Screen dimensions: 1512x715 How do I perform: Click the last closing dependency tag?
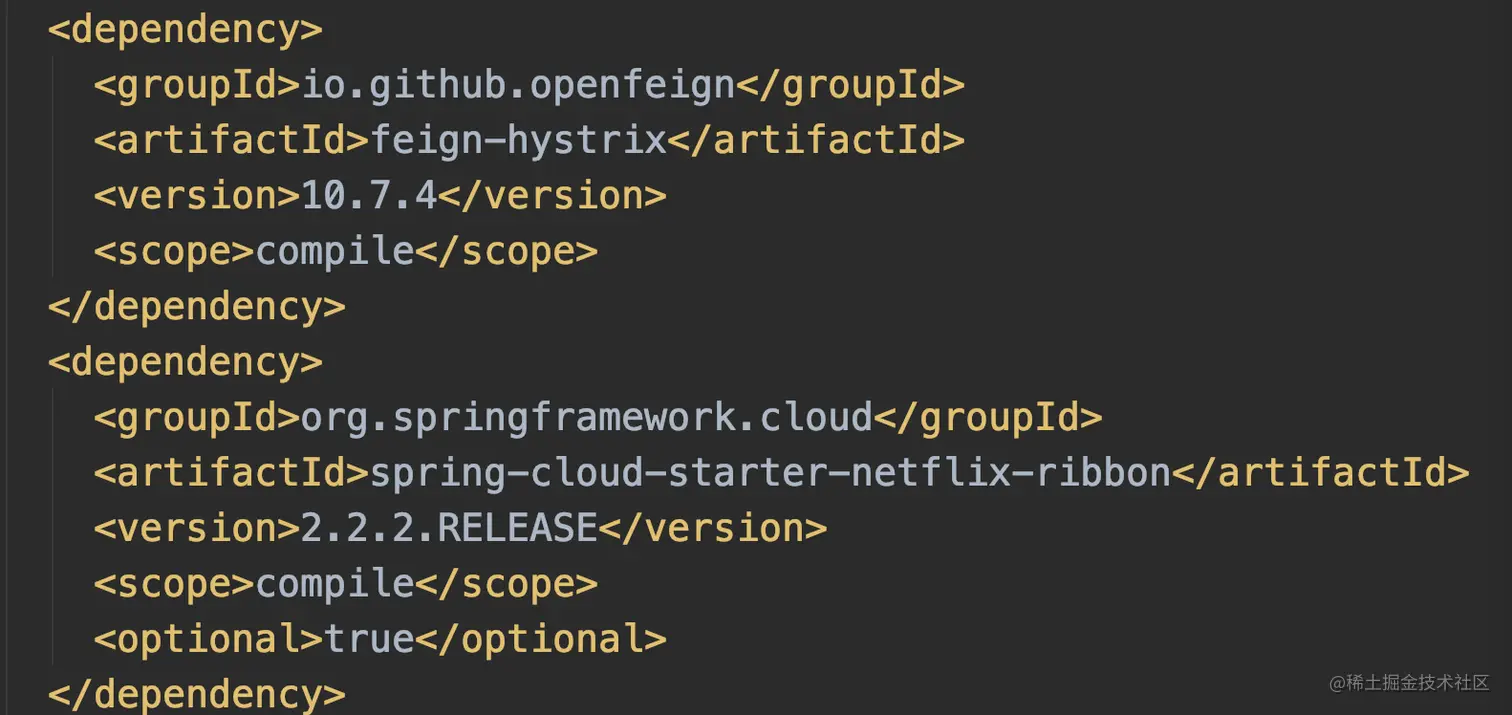[x=197, y=694]
